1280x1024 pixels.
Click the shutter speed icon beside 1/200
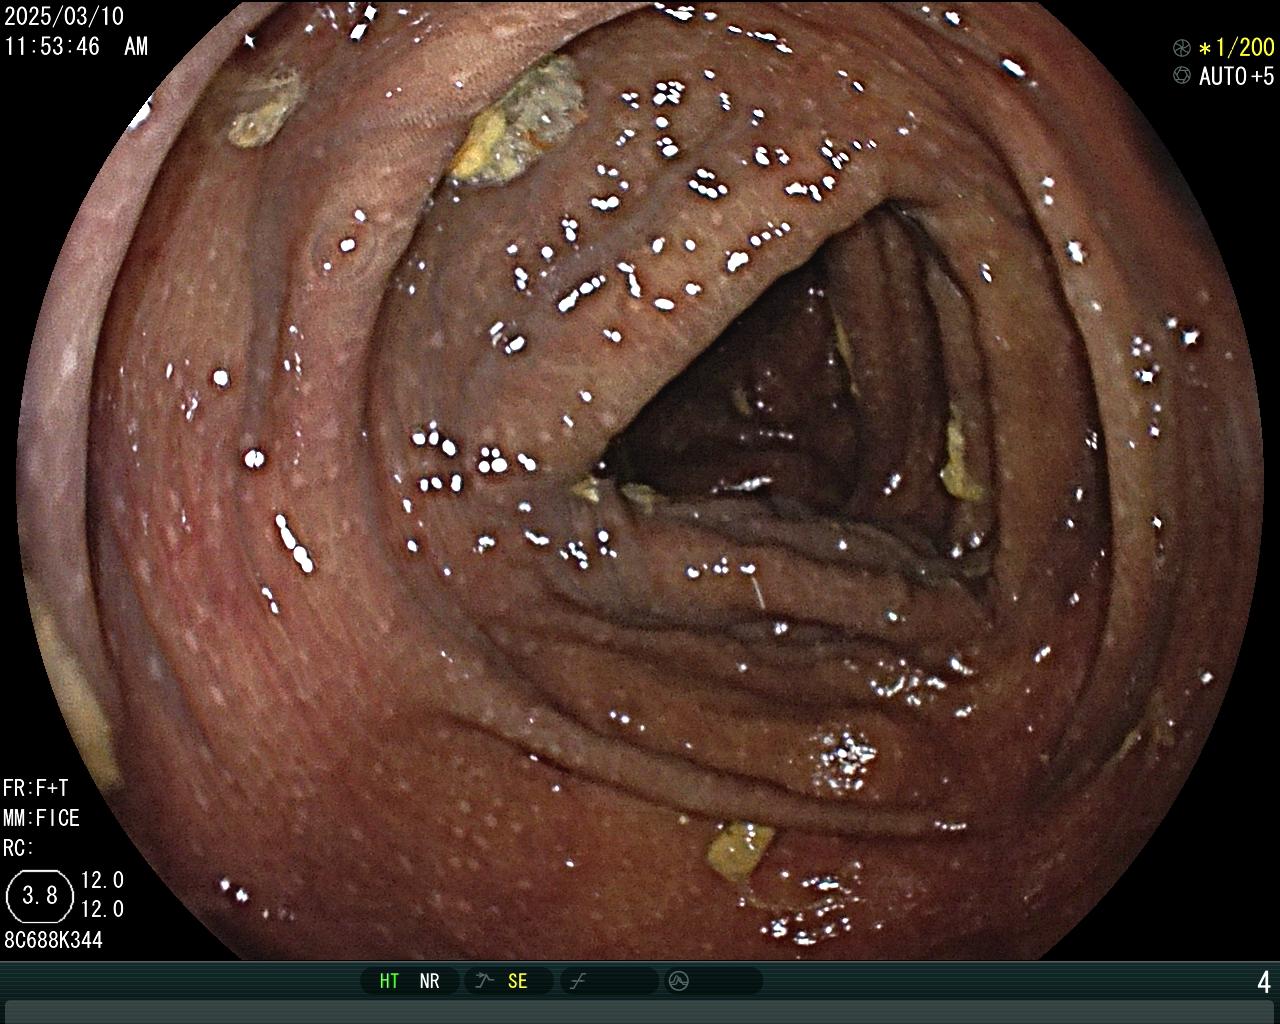[1182, 47]
